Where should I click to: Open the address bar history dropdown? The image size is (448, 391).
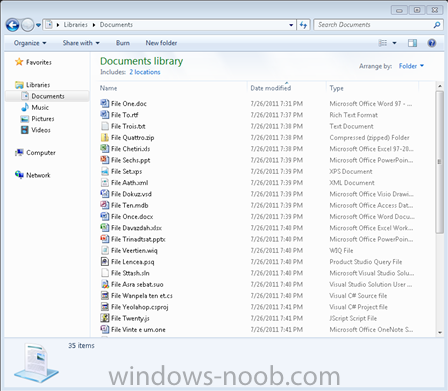click(291, 25)
